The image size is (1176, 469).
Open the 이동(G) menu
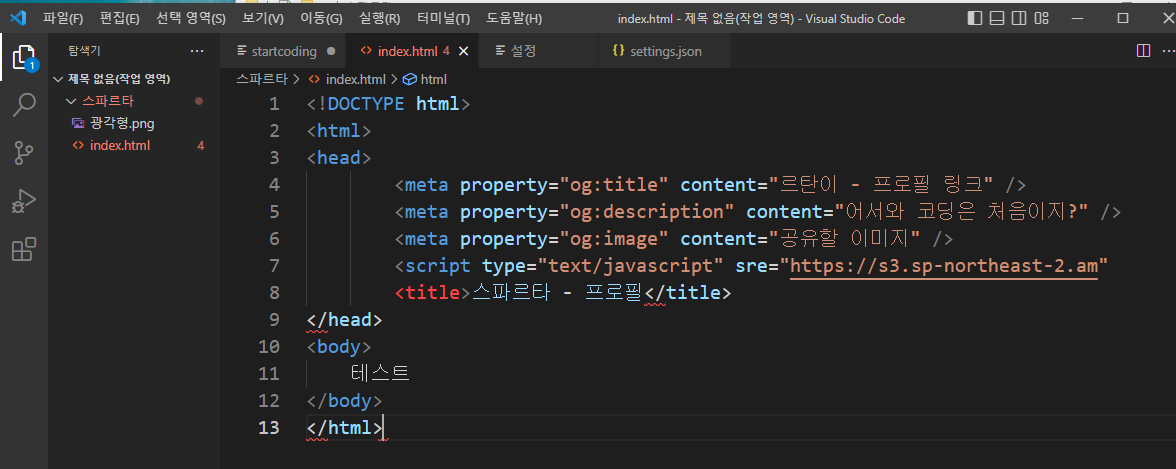321,18
